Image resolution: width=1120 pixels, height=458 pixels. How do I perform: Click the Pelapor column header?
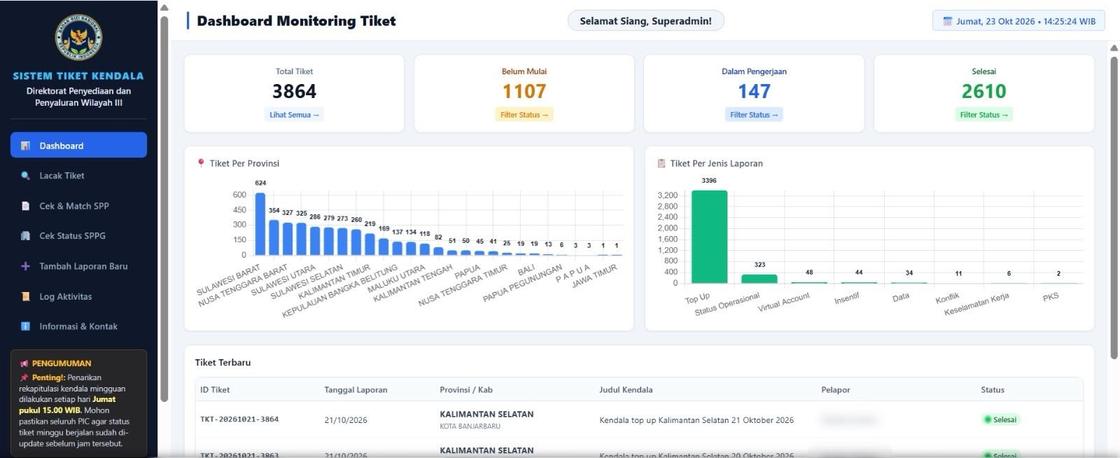point(836,390)
